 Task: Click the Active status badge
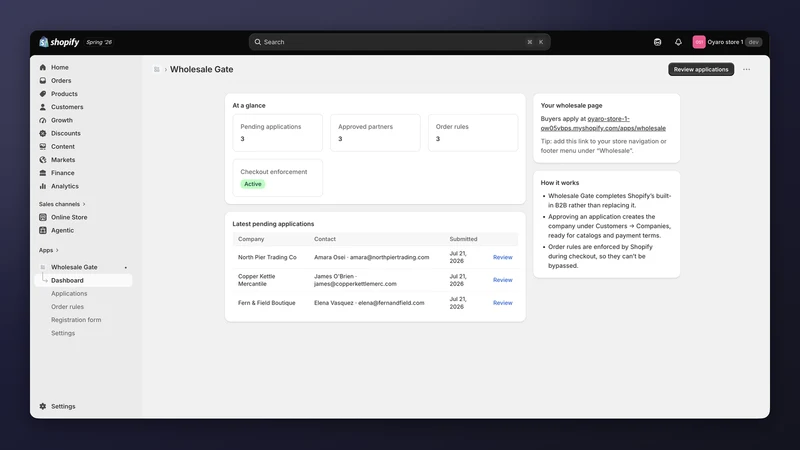point(253,184)
